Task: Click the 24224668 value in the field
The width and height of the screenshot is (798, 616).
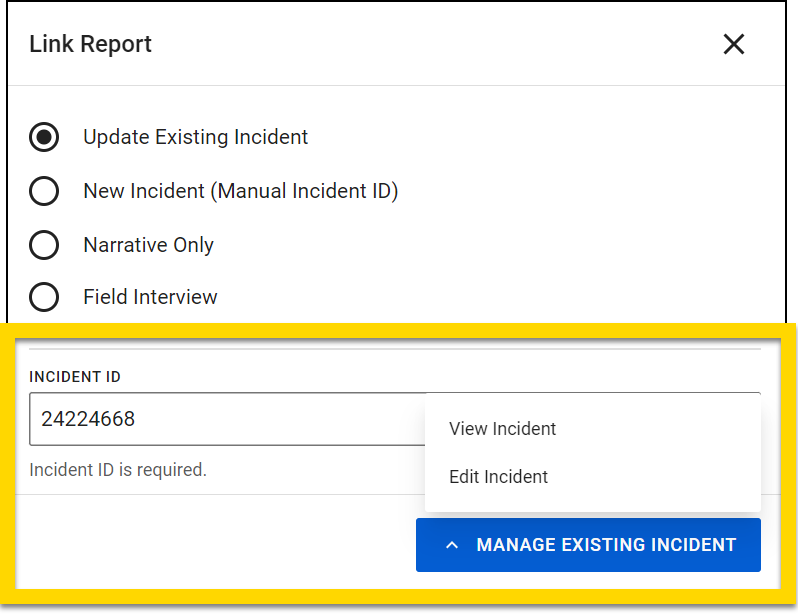Action: click(88, 419)
